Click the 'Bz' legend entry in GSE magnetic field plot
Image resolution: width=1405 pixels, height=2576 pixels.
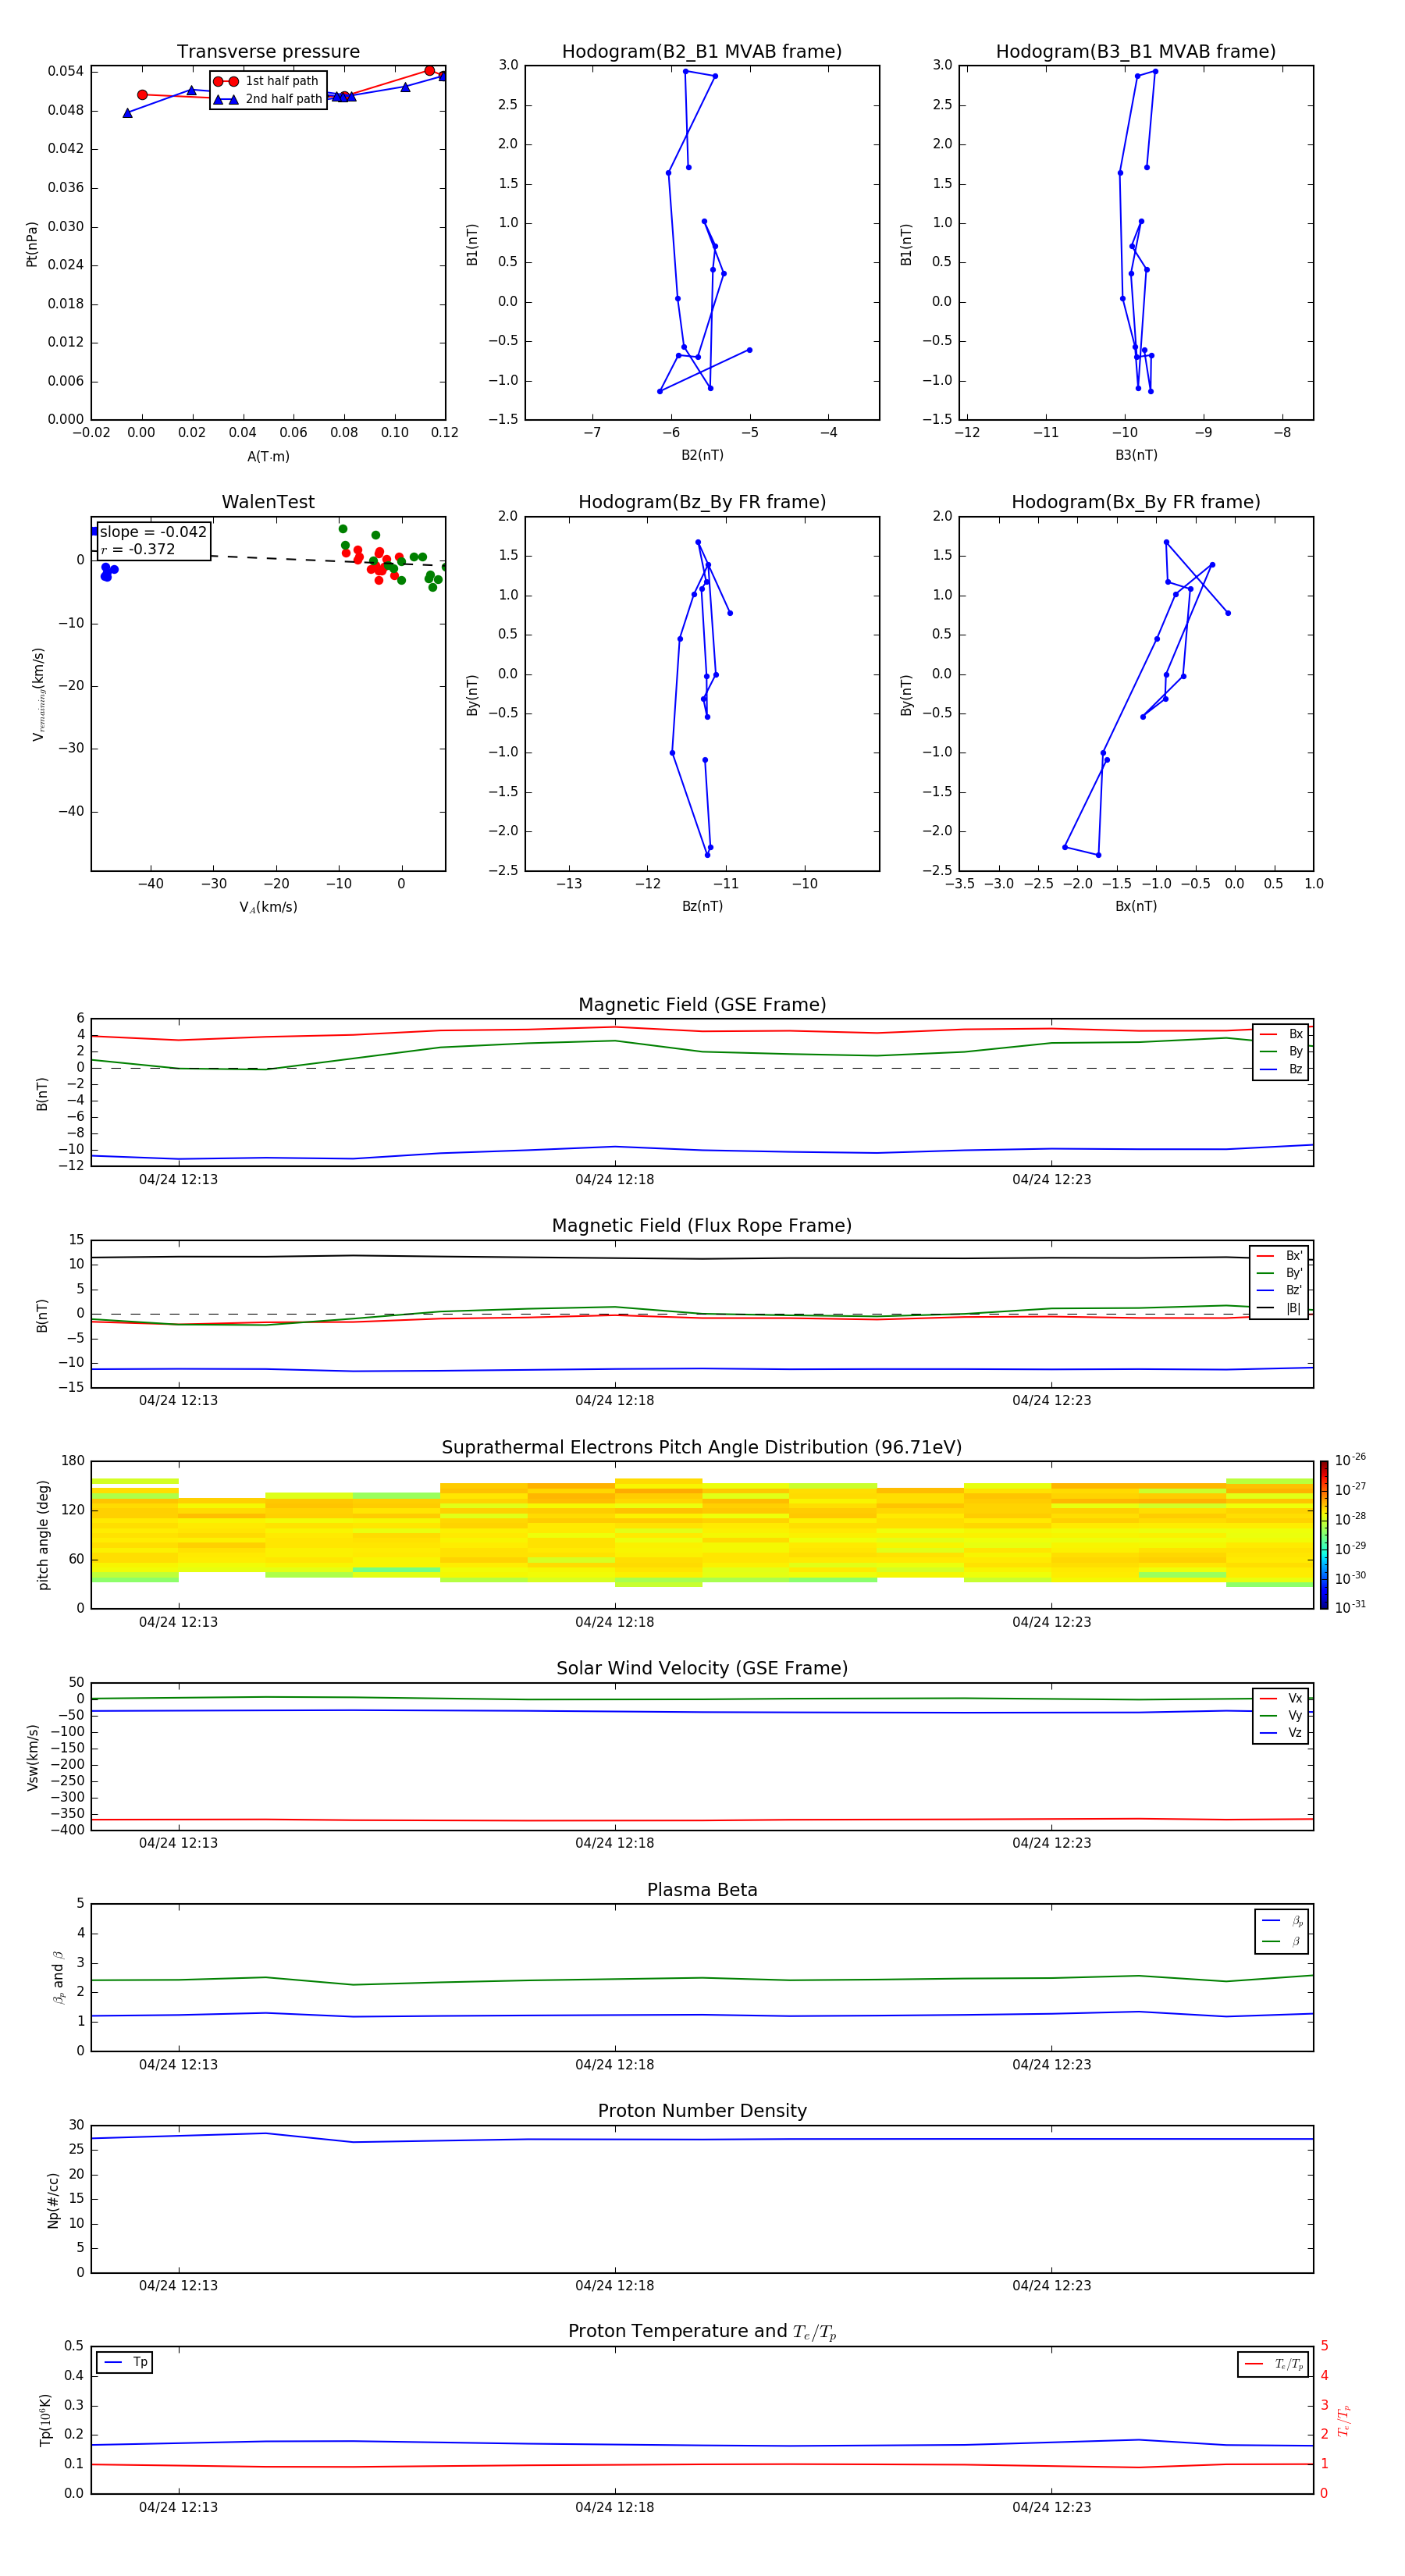point(1281,1069)
